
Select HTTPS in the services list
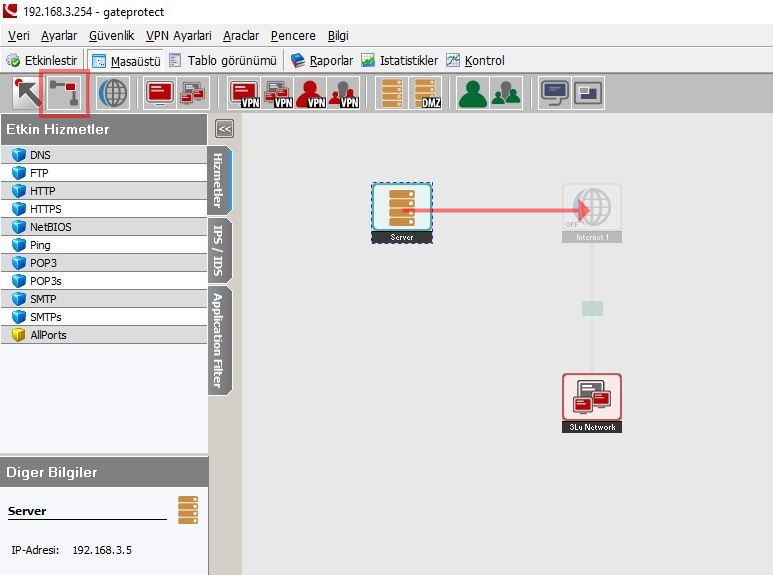(x=46, y=209)
